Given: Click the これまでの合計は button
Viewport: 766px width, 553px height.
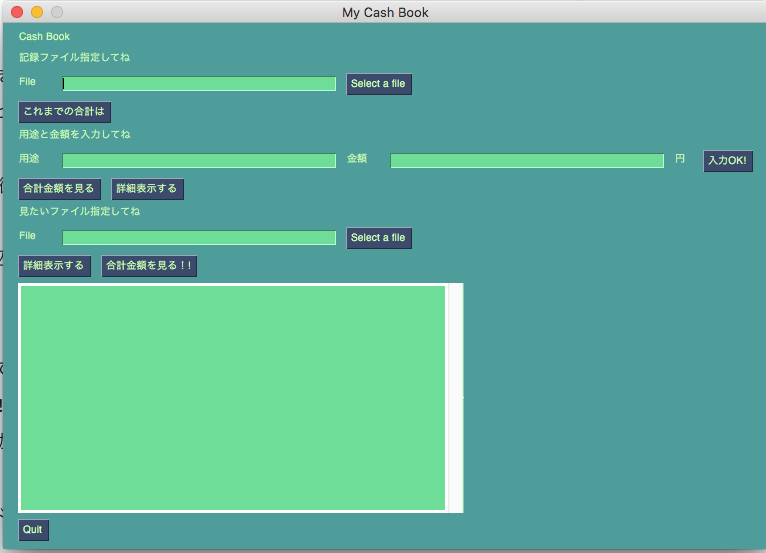Looking at the screenshot, I should pyautogui.click(x=64, y=112).
